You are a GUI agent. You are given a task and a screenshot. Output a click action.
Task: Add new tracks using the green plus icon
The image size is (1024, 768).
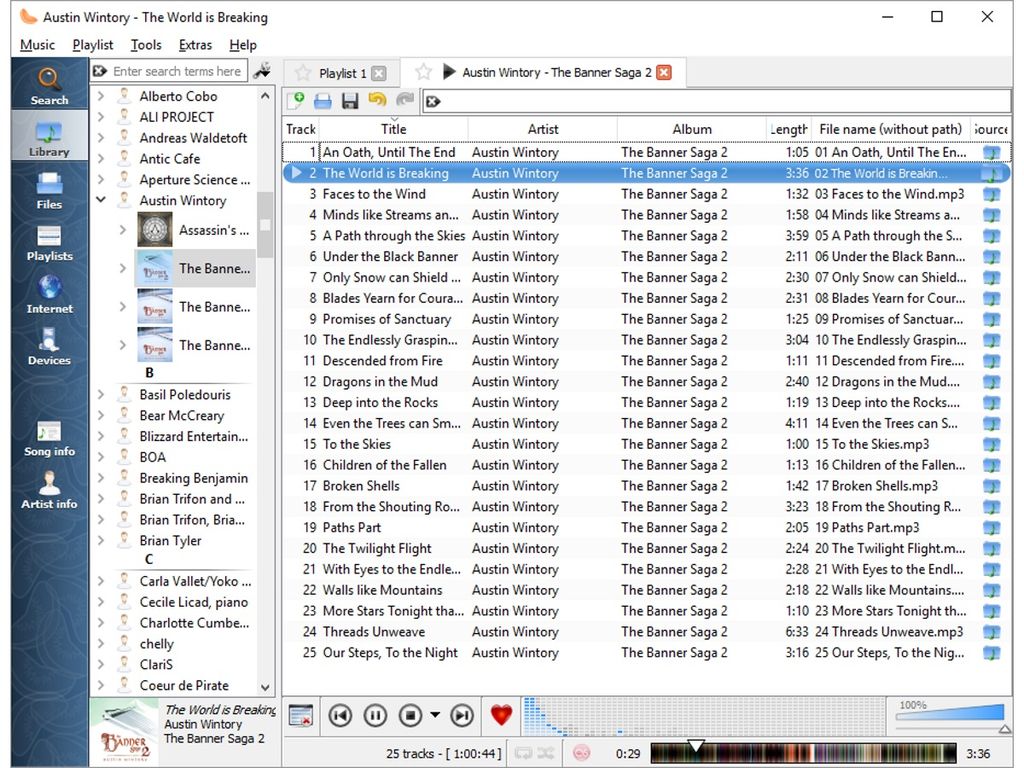click(296, 100)
